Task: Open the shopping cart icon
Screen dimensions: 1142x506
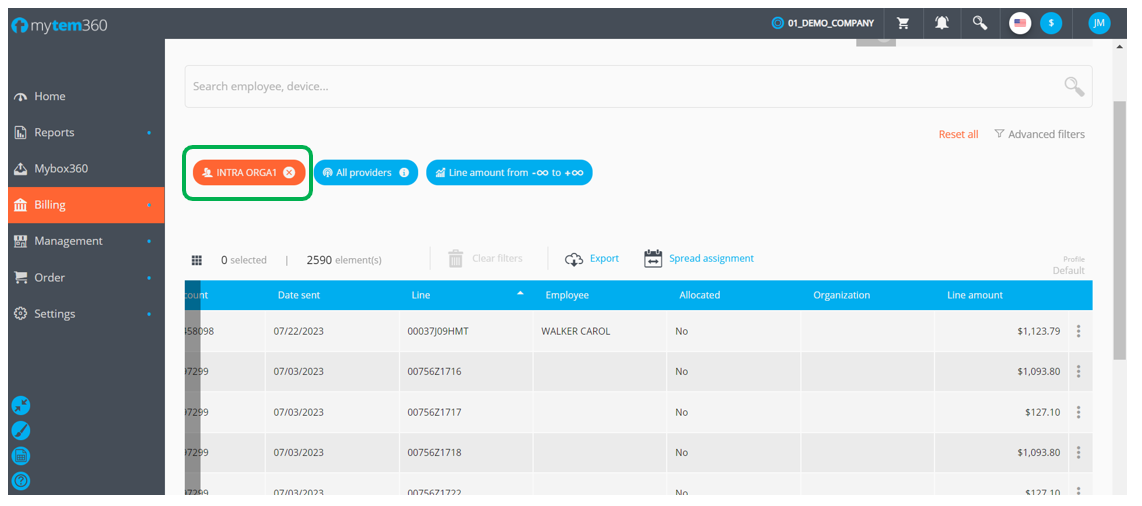Action: tap(904, 23)
